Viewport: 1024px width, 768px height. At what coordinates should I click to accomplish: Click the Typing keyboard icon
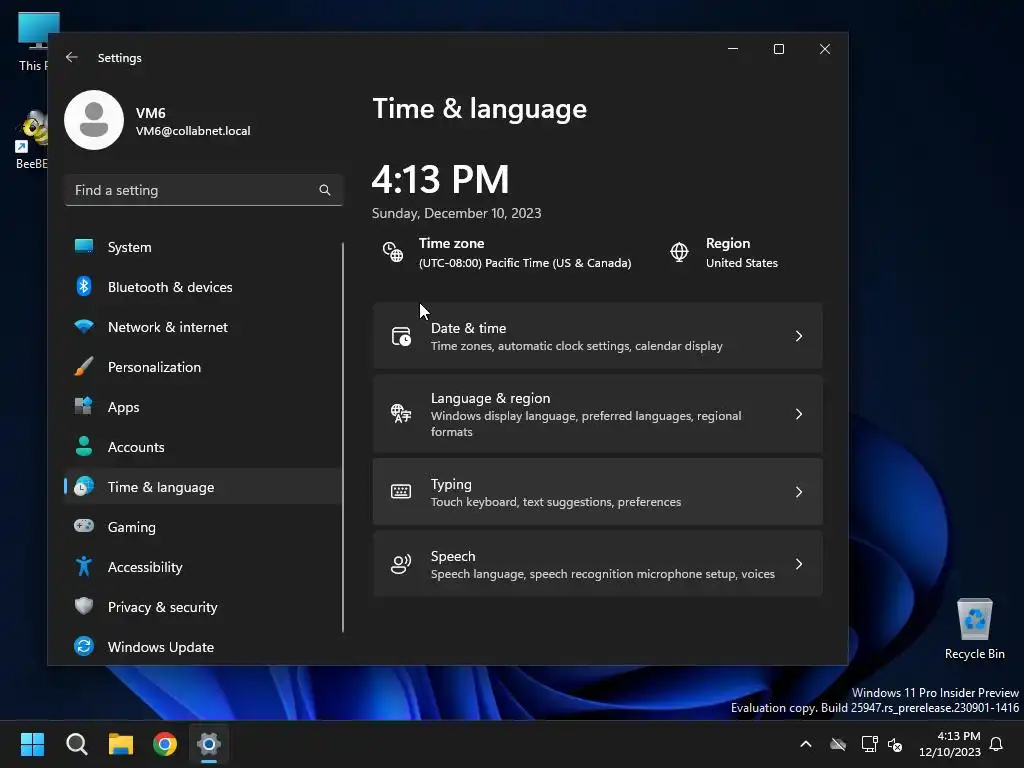[x=401, y=492]
